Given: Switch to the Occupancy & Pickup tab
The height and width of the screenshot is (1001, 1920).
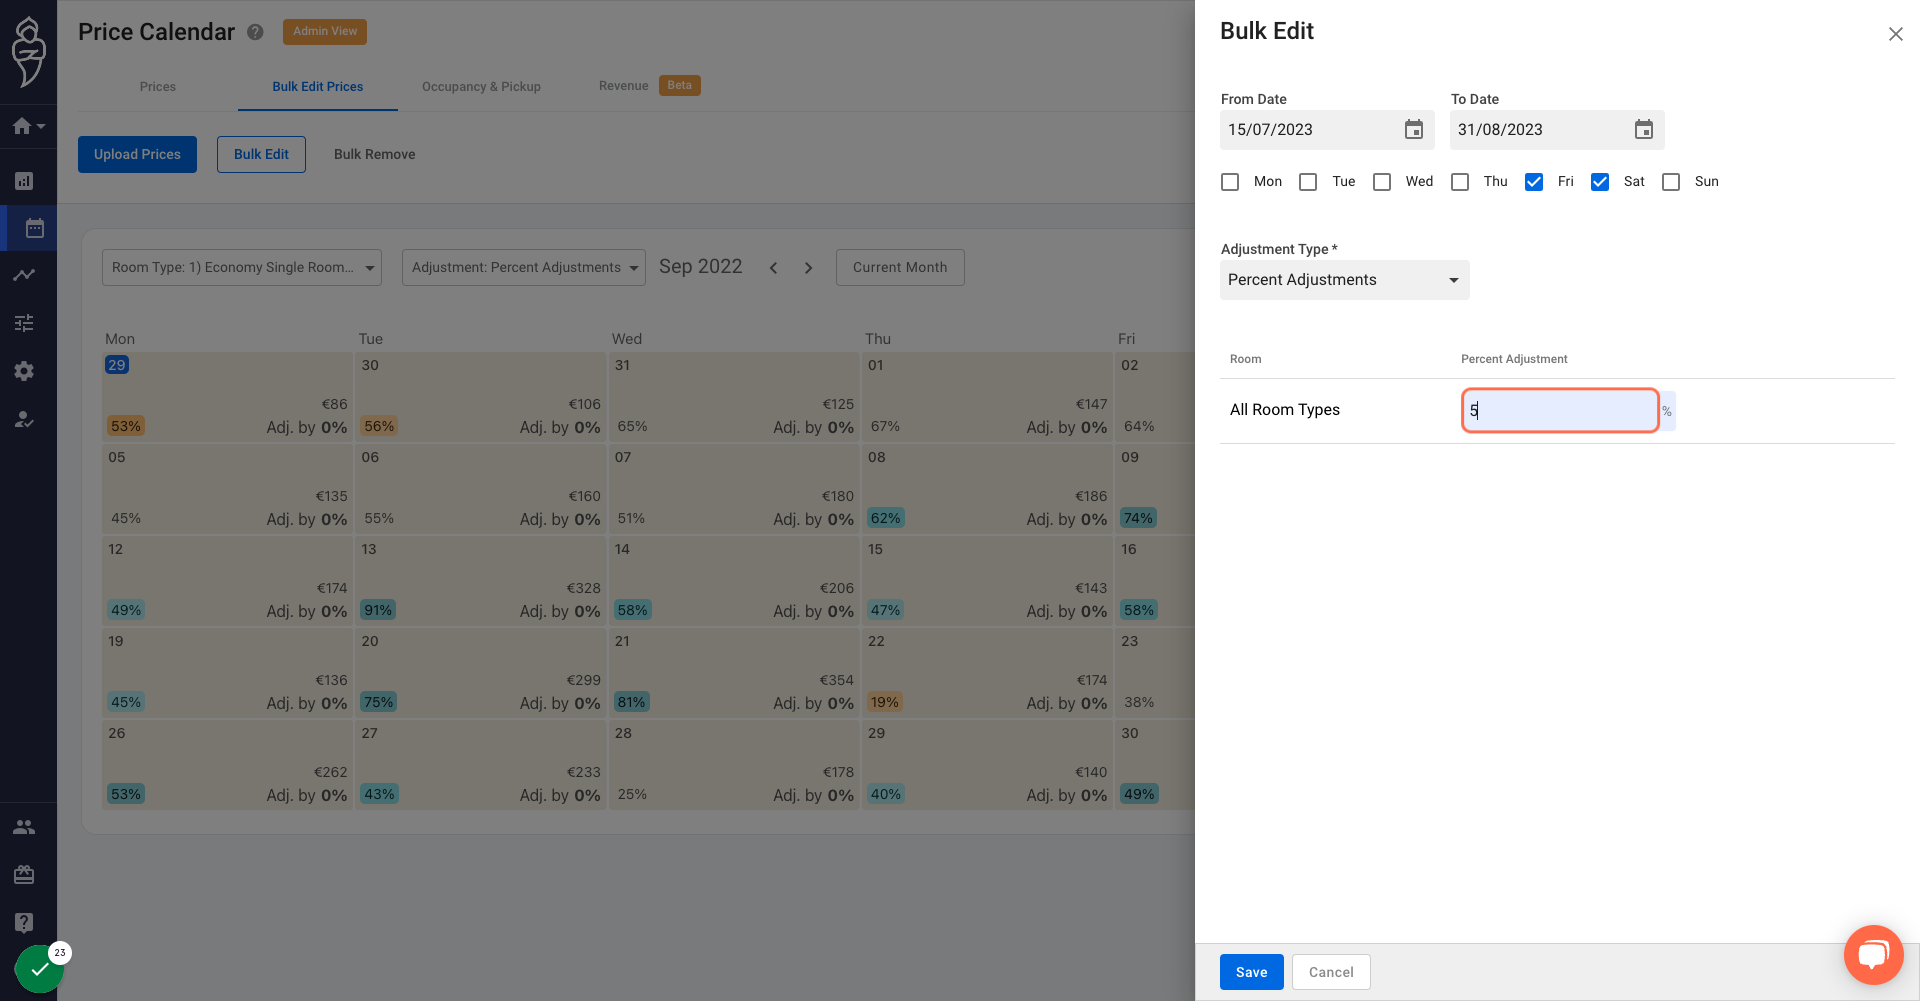Looking at the screenshot, I should [x=481, y=87].
